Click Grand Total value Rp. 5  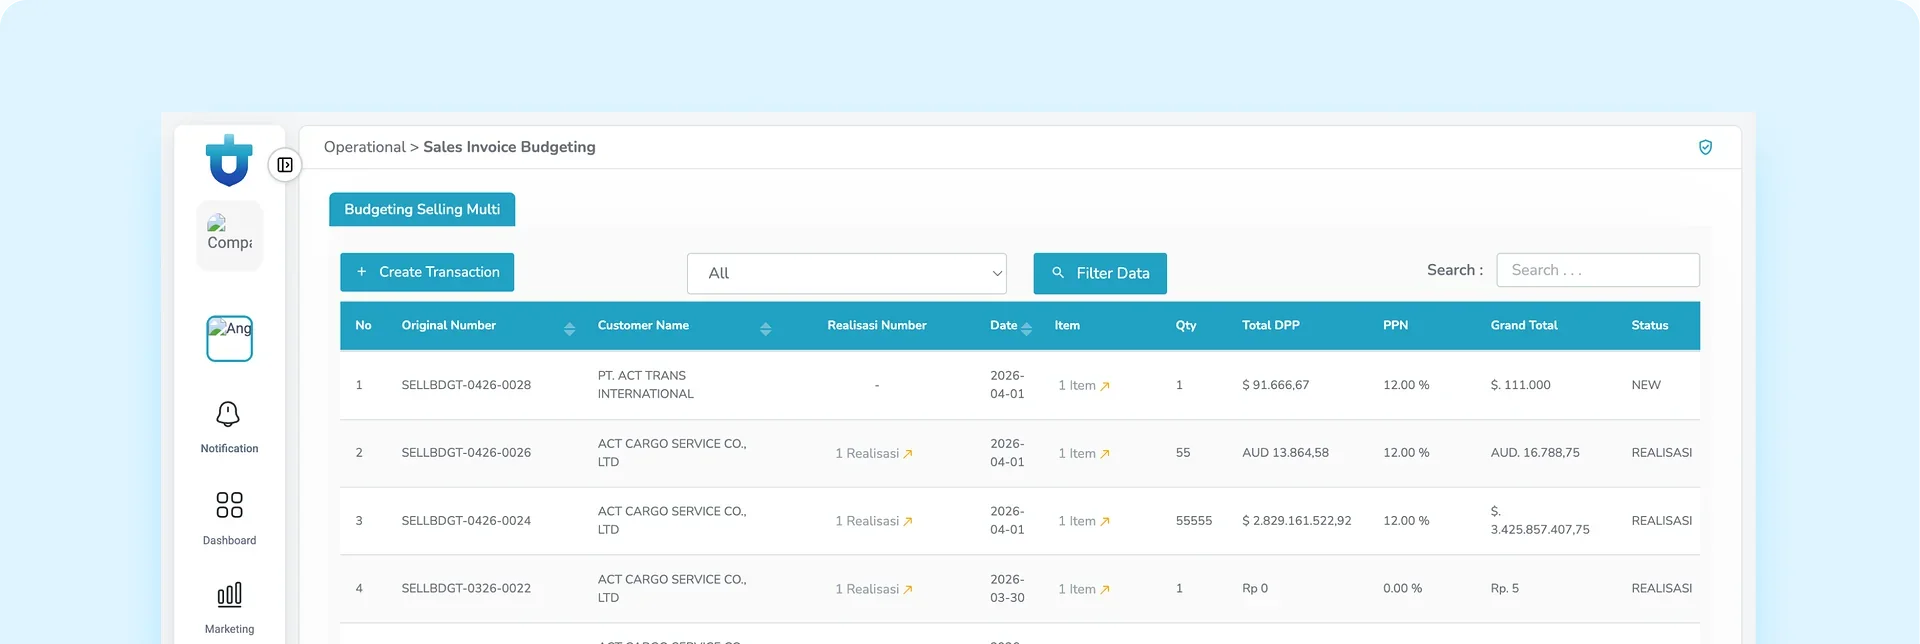point(1504,589)
